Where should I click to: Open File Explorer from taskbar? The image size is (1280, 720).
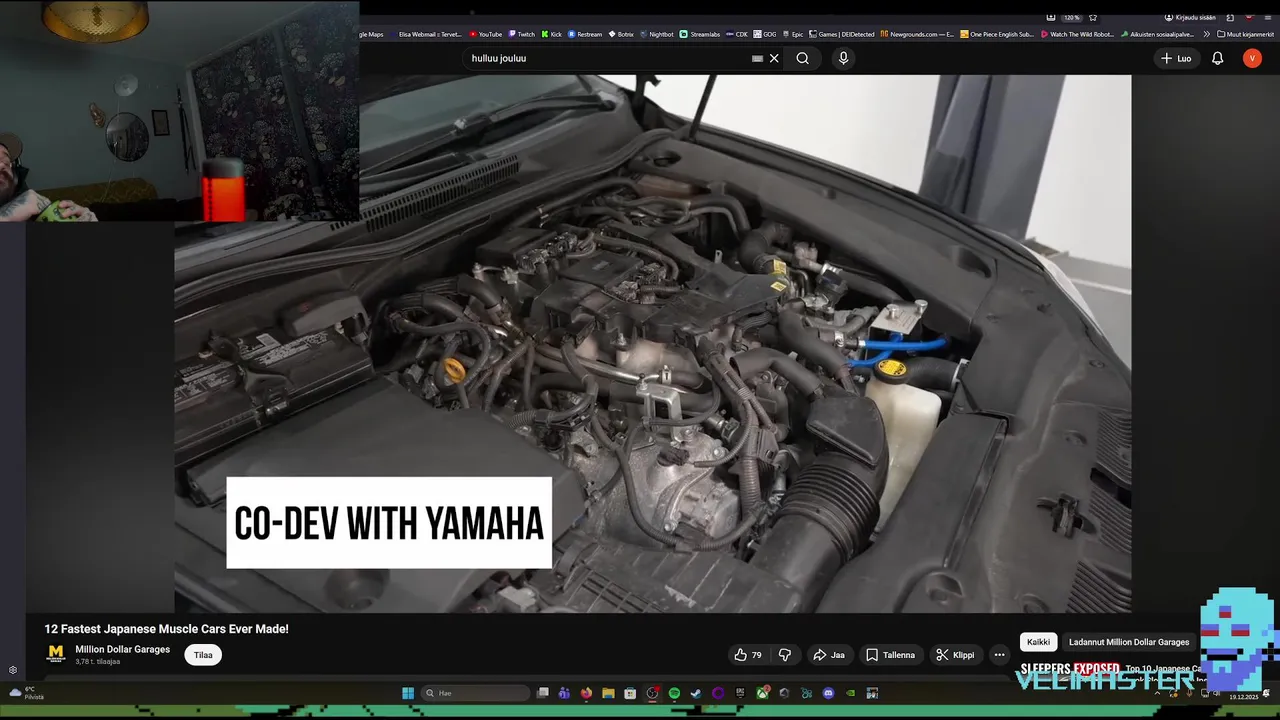click(608, 693)
